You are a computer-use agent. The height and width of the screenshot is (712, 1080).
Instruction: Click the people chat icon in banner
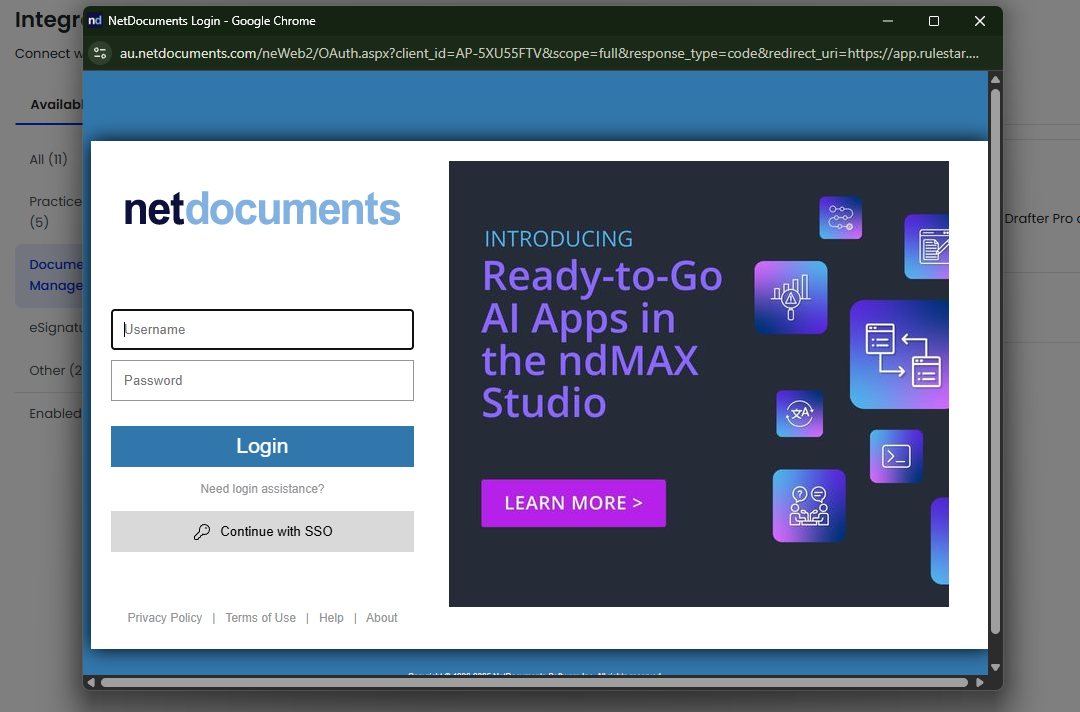[809, 506]
